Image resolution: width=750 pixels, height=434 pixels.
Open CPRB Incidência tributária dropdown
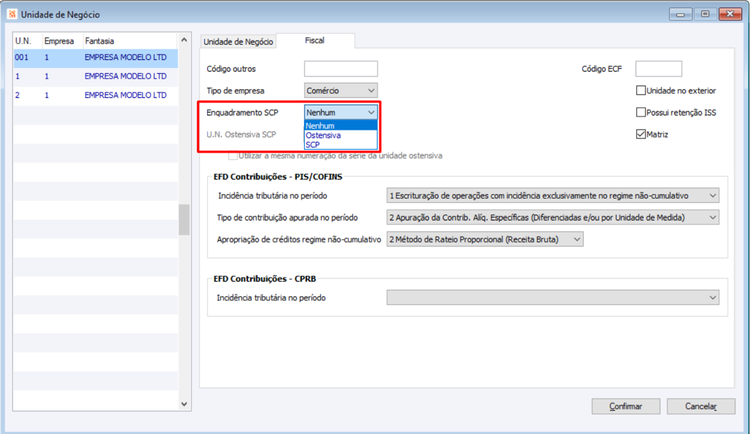point(552,298)
